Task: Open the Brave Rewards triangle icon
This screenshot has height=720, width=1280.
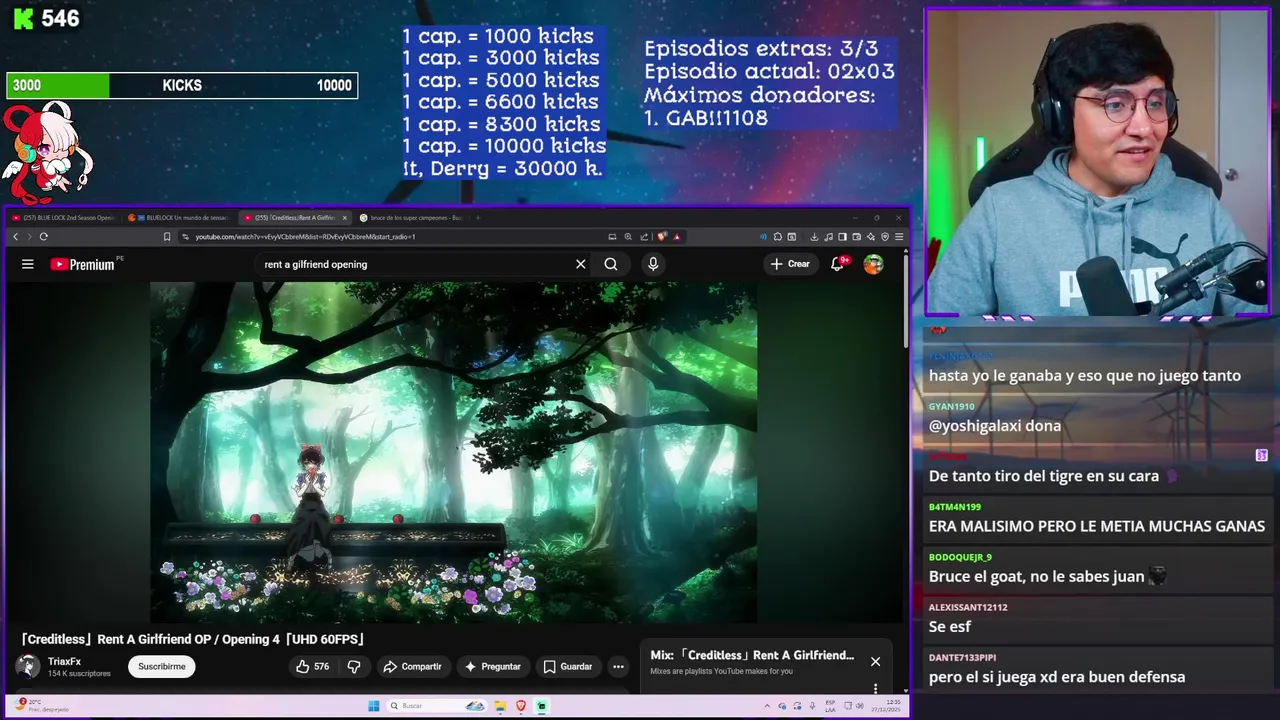Action: [677, 236]
